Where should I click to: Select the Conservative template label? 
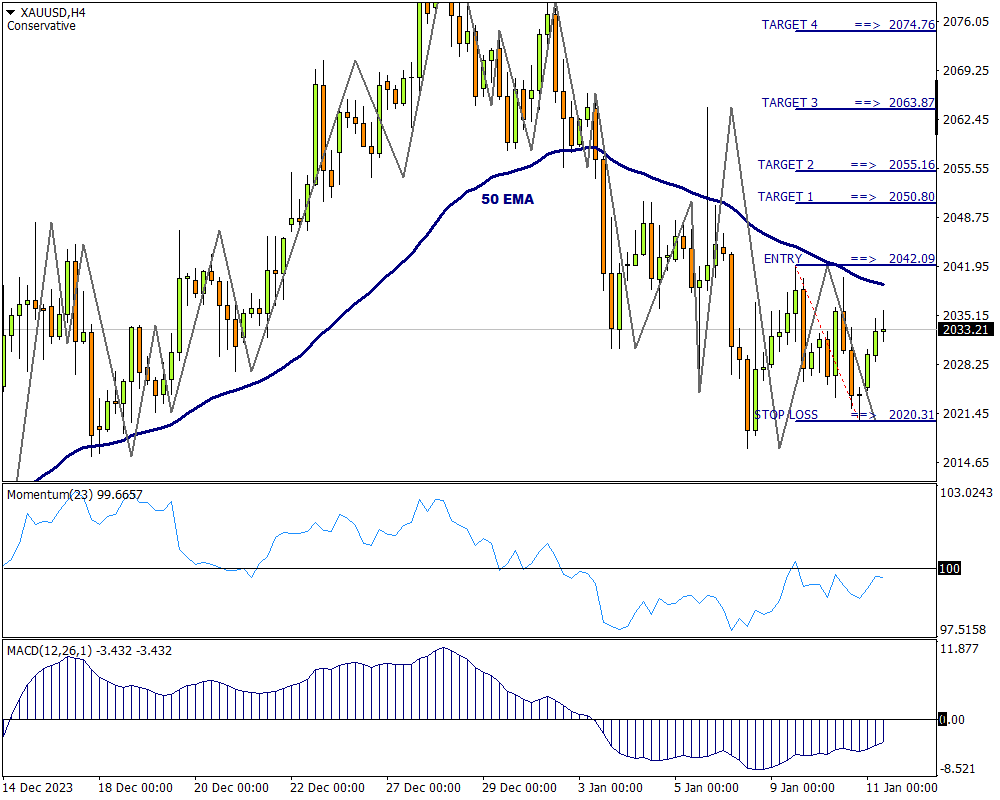coord(41,26)
